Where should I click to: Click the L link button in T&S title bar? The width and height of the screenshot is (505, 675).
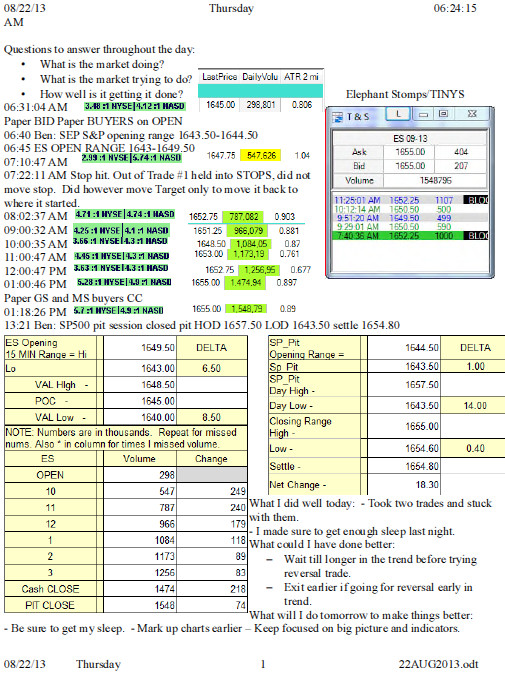click(x=399, y=114)
